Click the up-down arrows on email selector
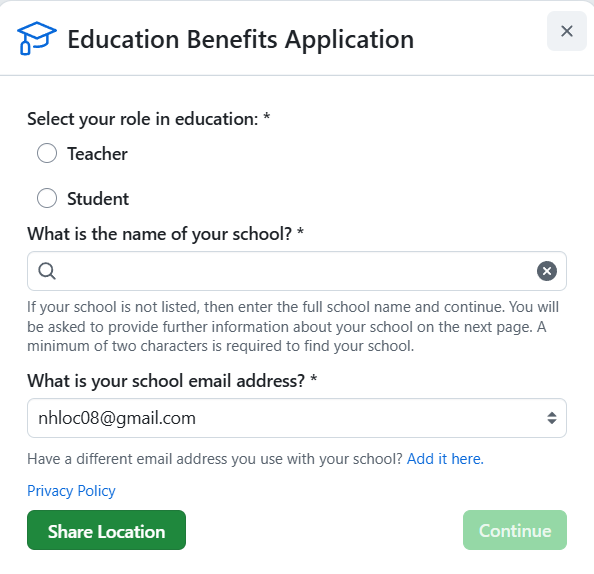 coord(552,418)
